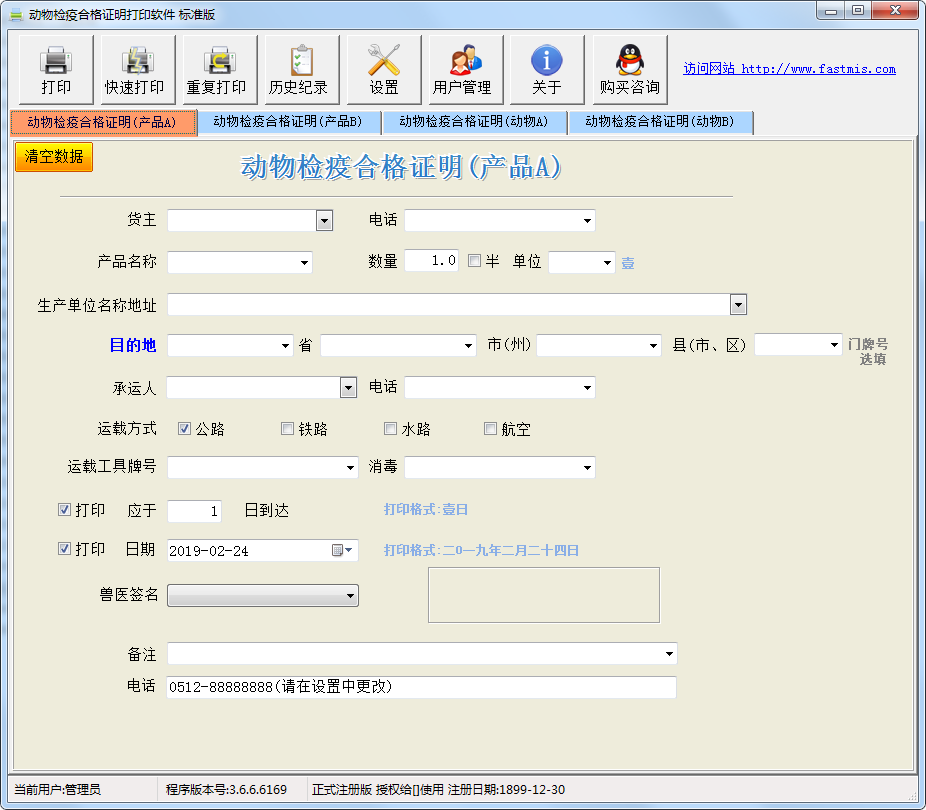Open the calendar picker in 日期 field

(342, 550)
